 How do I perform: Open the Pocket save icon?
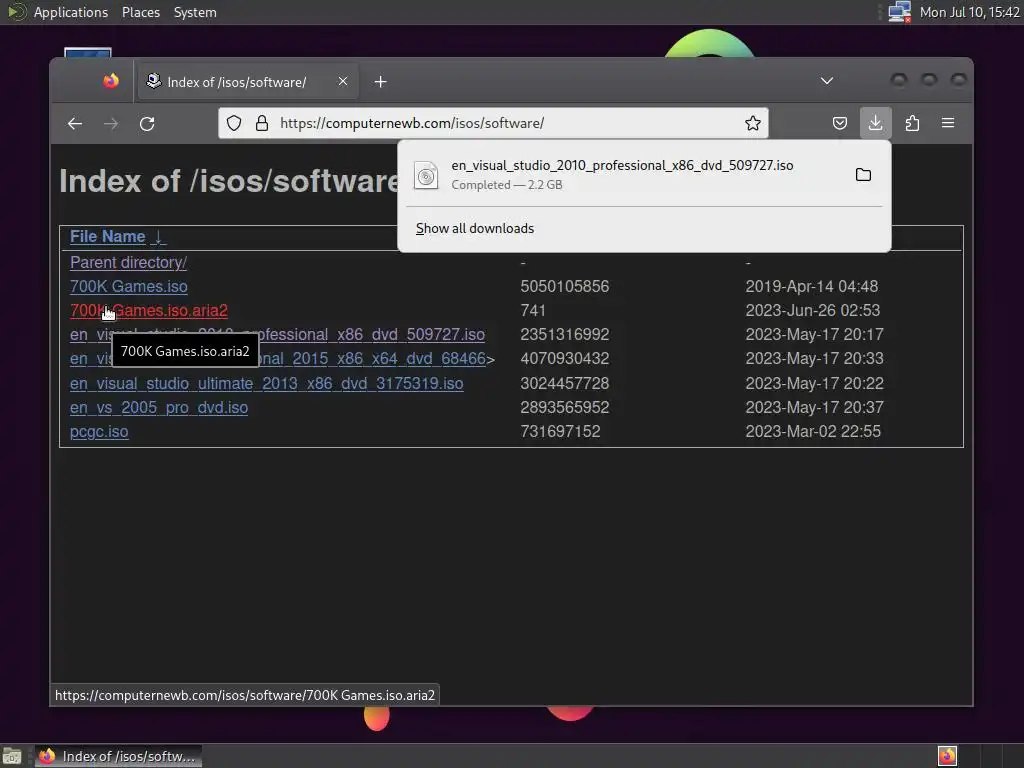click(840, 123)
